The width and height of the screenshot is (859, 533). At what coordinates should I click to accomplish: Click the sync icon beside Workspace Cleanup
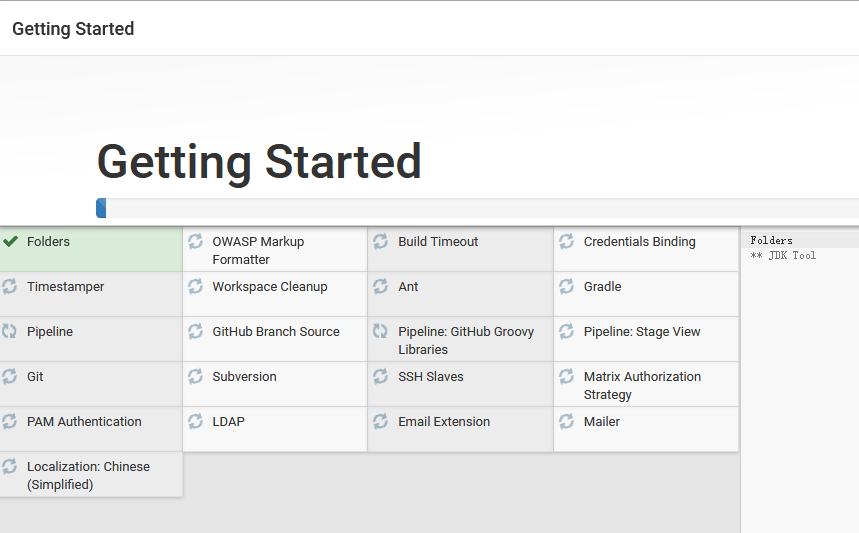(196, 286)
